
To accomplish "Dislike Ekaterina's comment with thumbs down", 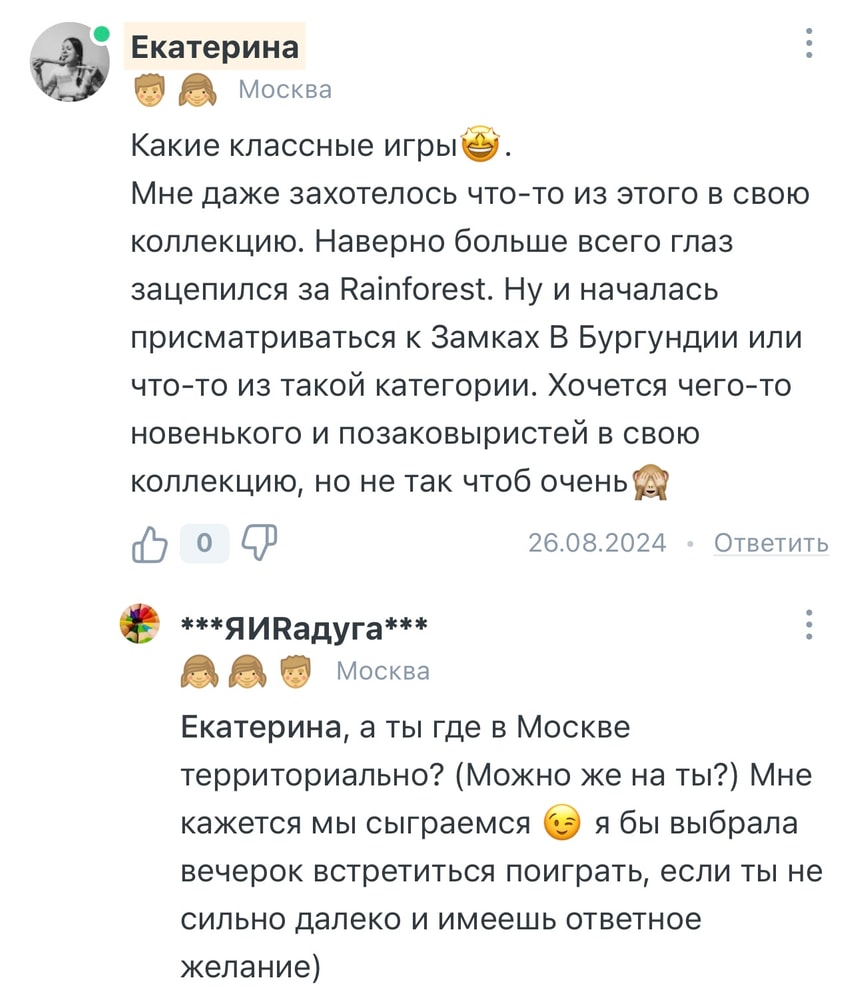I will [x=260, y=543].
